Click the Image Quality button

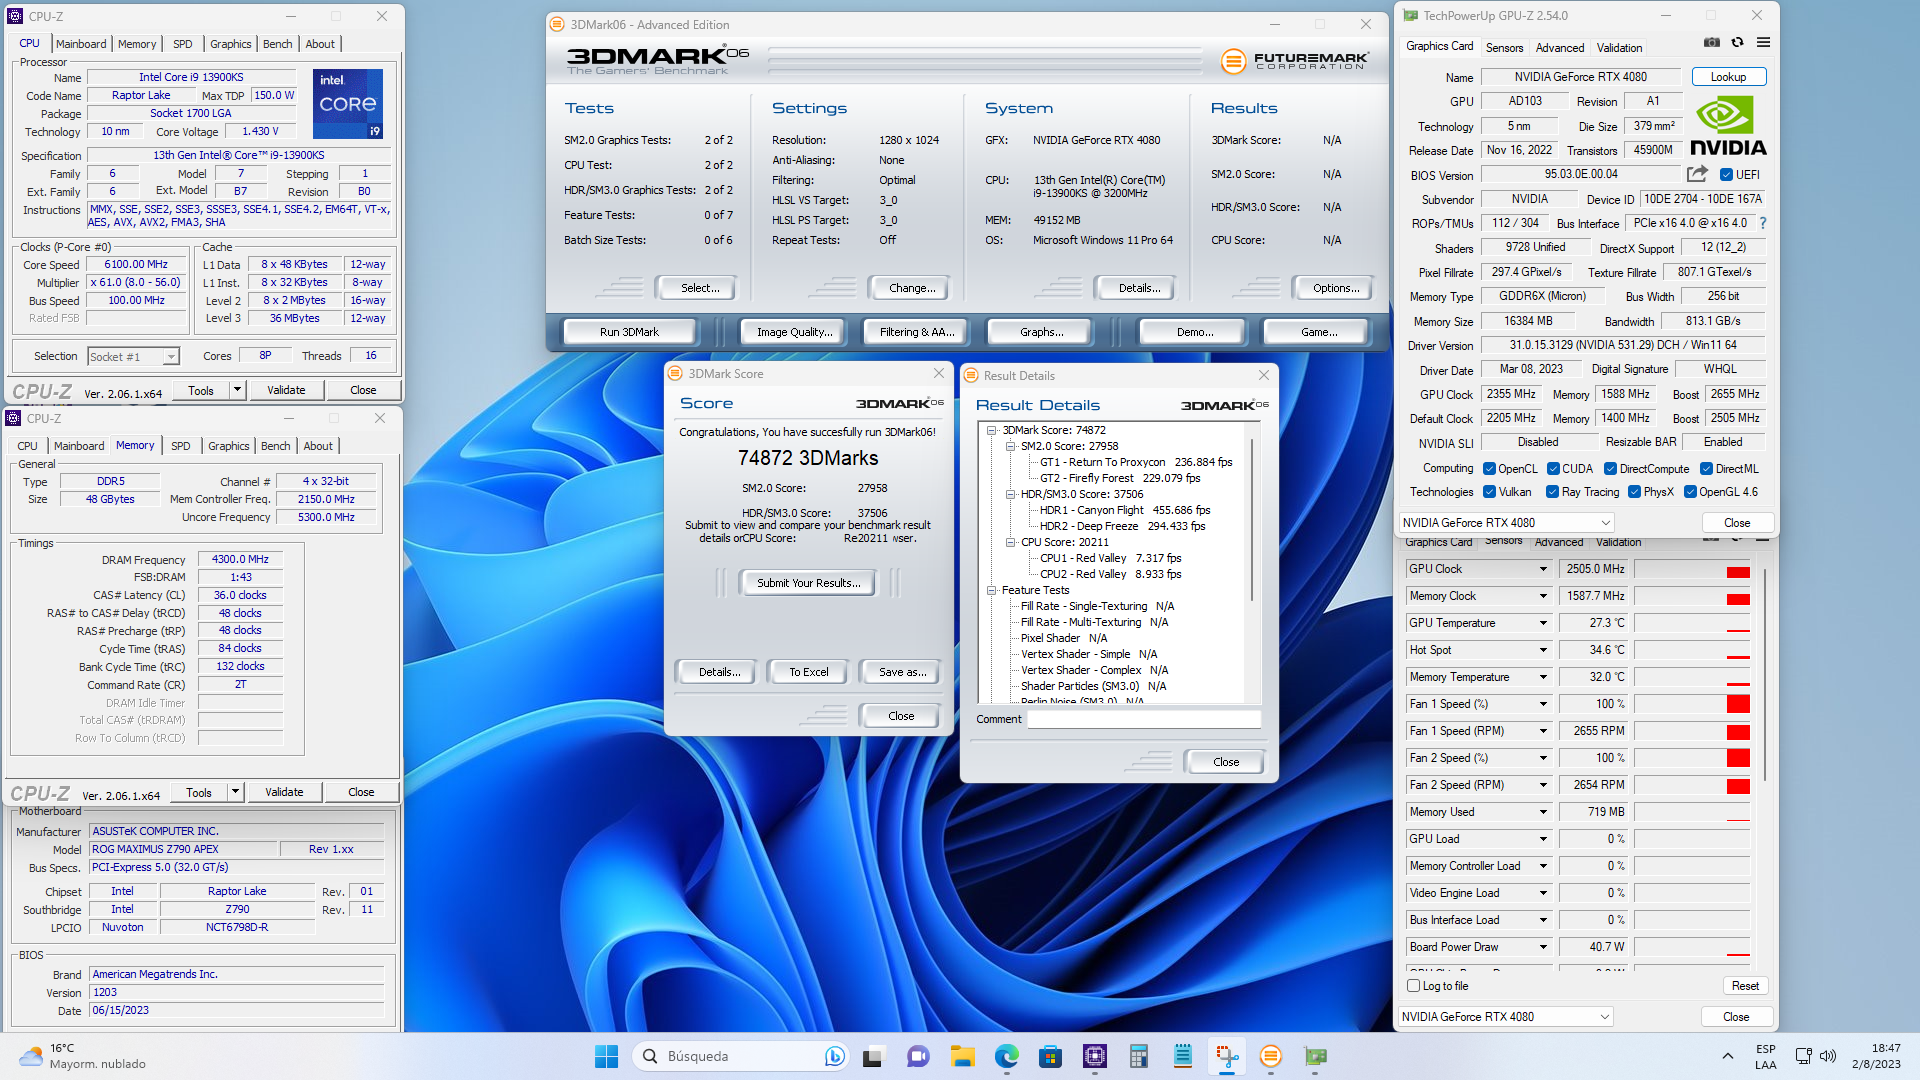794,331
